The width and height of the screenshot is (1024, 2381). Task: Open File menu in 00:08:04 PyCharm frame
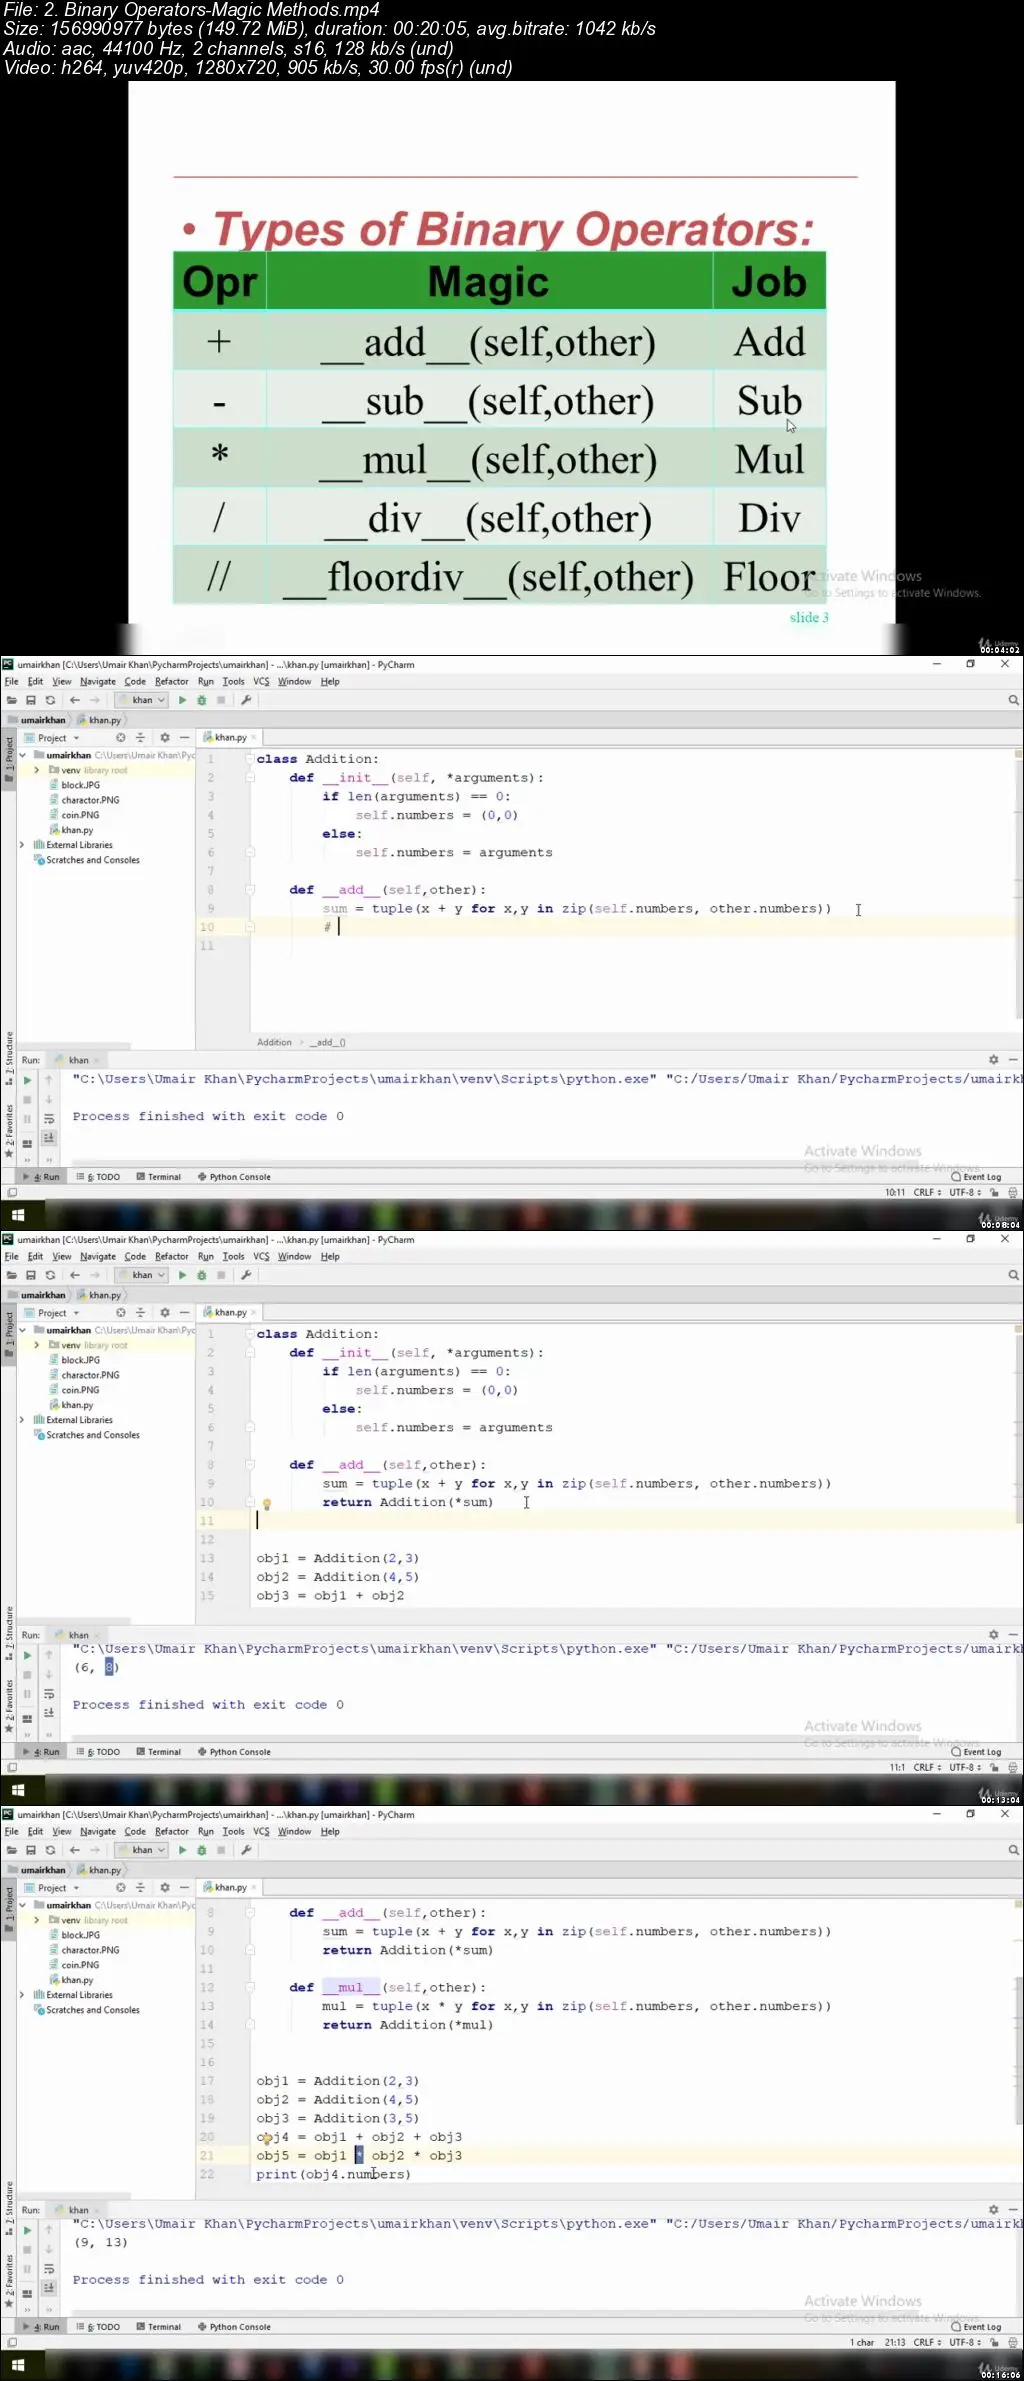click(12, 682)
